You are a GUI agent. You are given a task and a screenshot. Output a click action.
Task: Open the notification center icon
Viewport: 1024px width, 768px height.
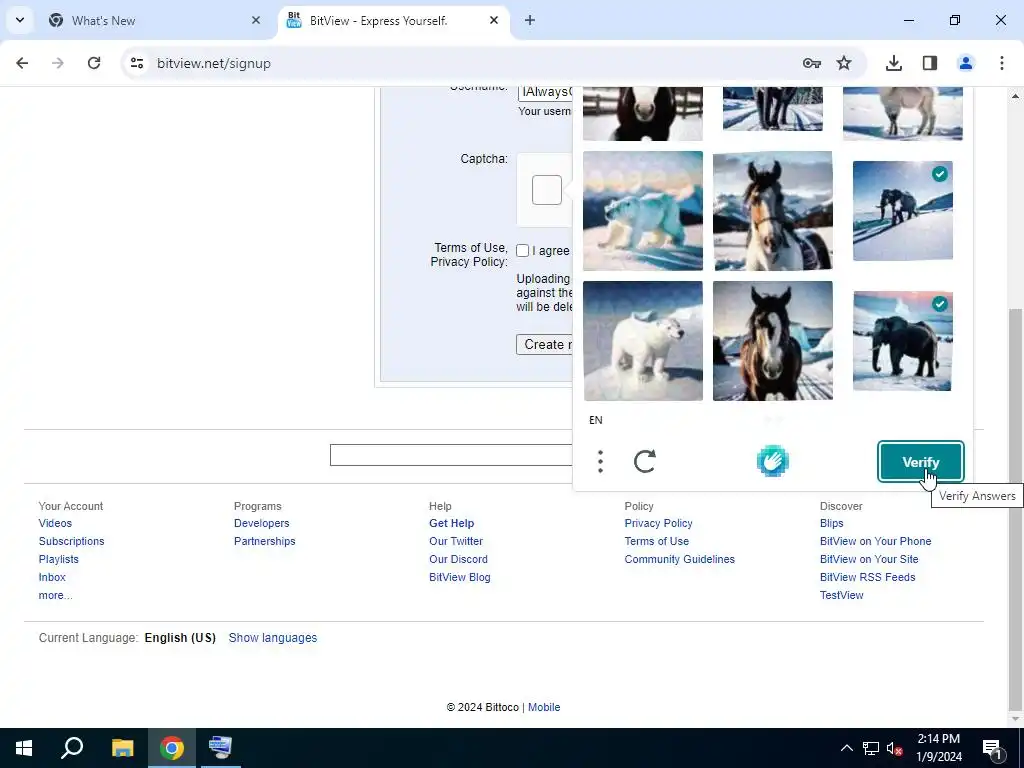pos(993,748)
